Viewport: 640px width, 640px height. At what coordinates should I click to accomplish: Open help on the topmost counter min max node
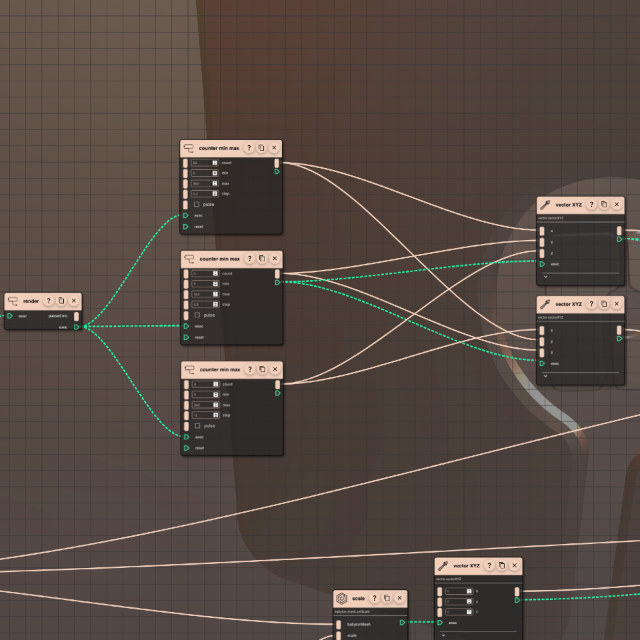click(249, 148)
